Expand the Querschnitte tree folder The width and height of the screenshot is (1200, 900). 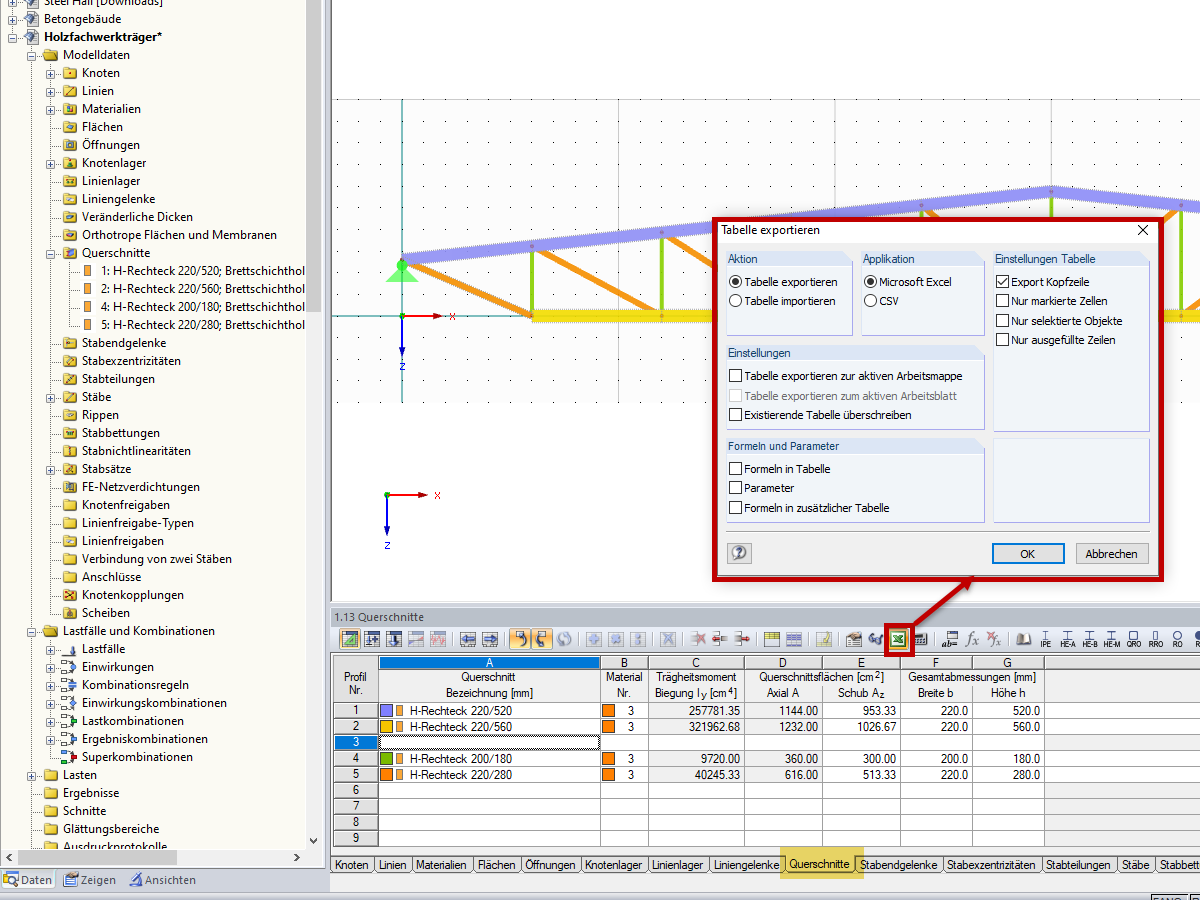tap(48, 252)
